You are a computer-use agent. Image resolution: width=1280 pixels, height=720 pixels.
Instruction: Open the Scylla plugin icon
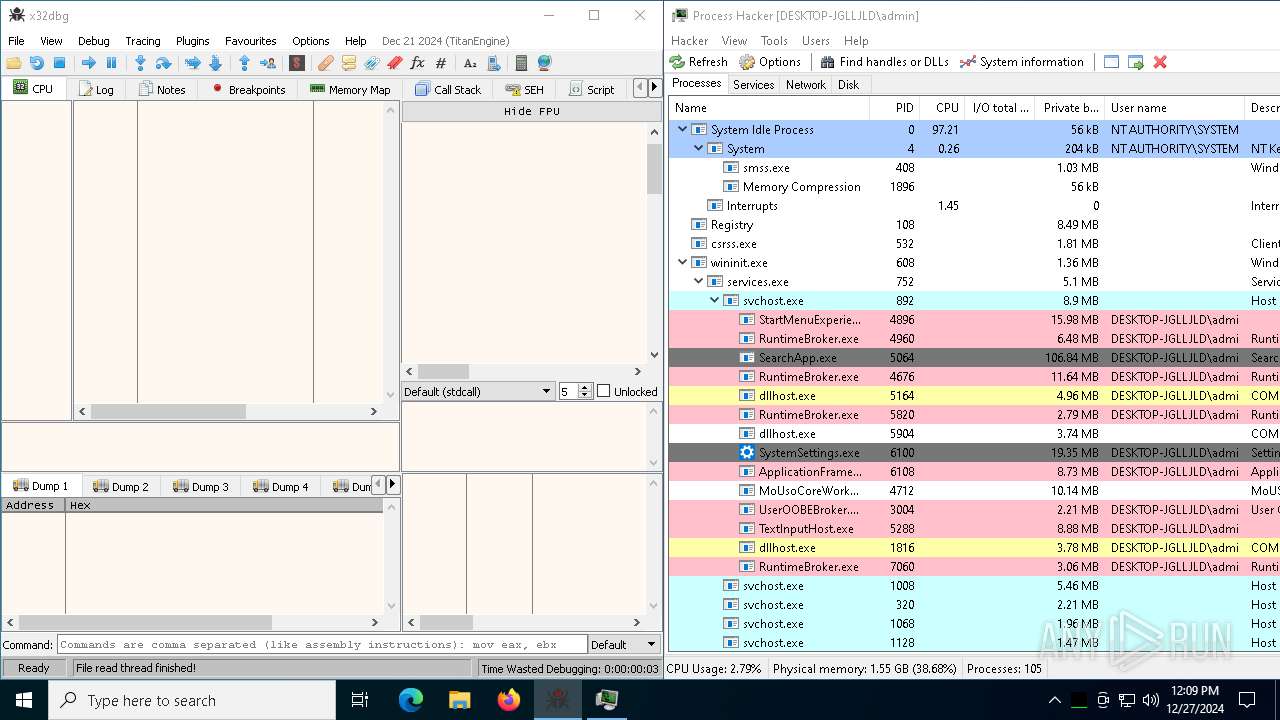tap(297, 63)
